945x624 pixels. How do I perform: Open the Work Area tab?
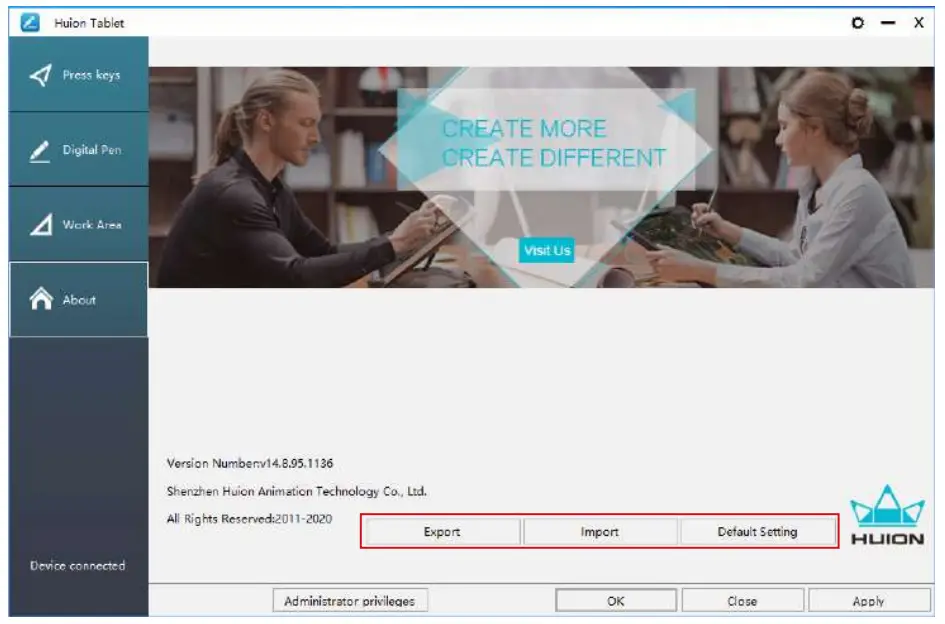[x=78, y=224]
